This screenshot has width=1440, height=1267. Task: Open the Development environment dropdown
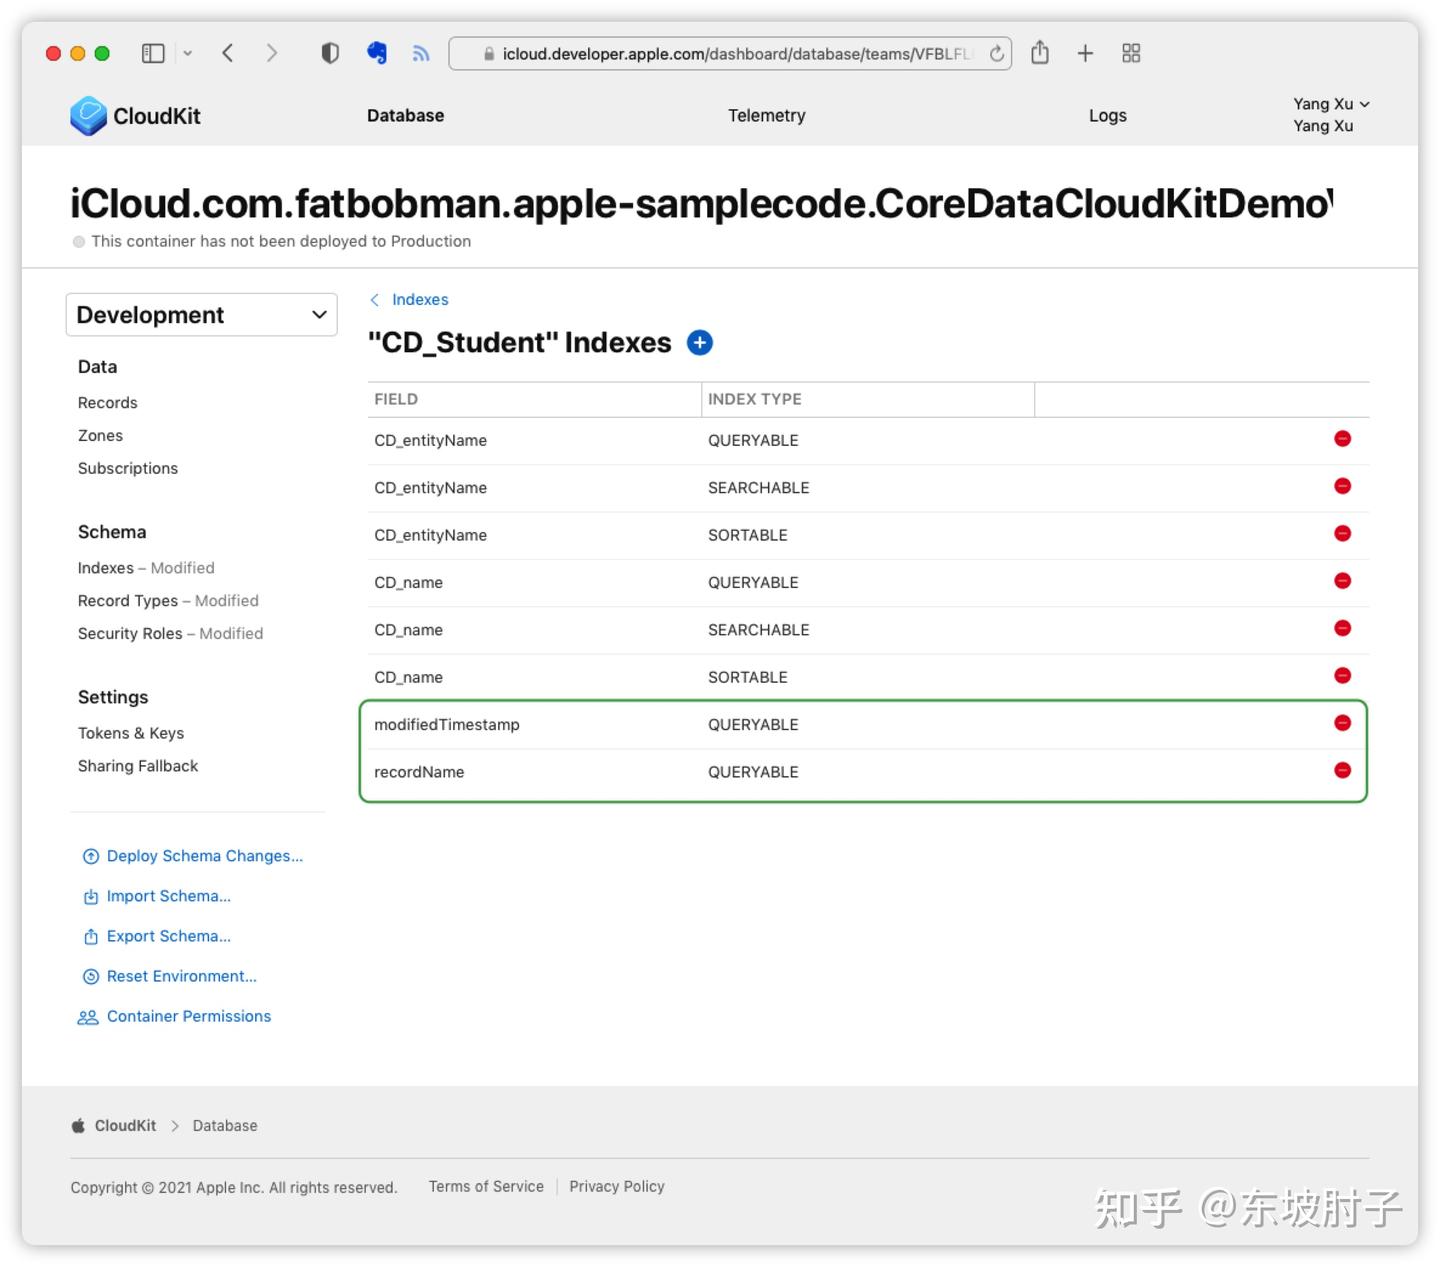pyautogui.click(x=202, y=315)
